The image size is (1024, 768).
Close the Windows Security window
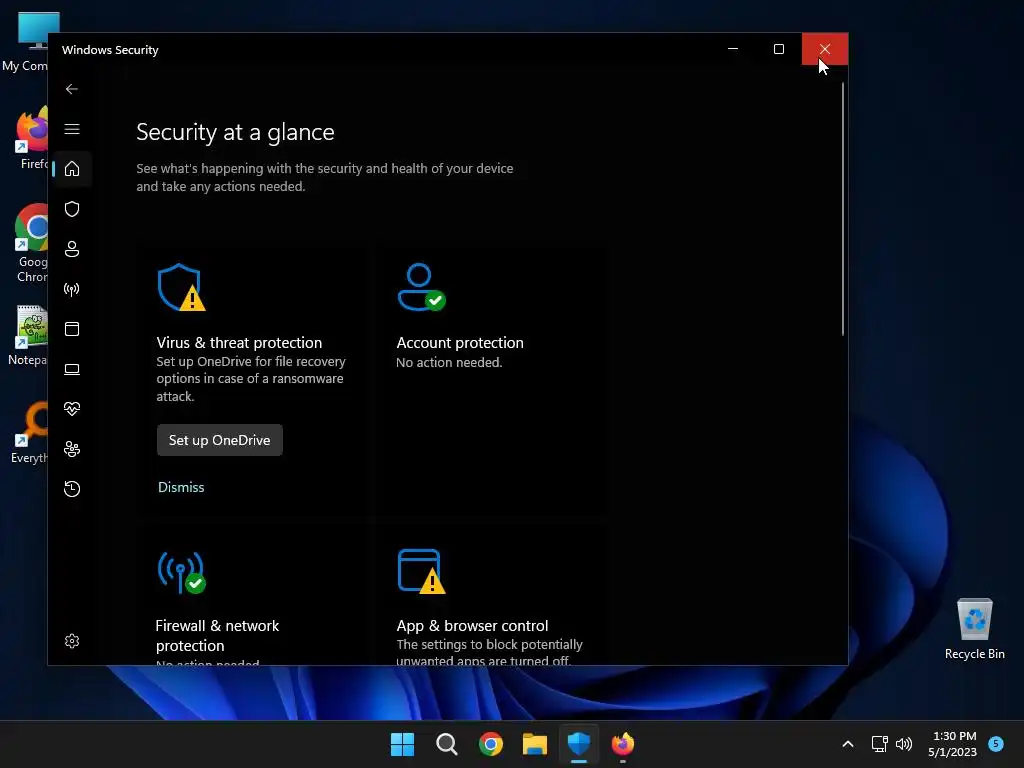click(825, 49)
